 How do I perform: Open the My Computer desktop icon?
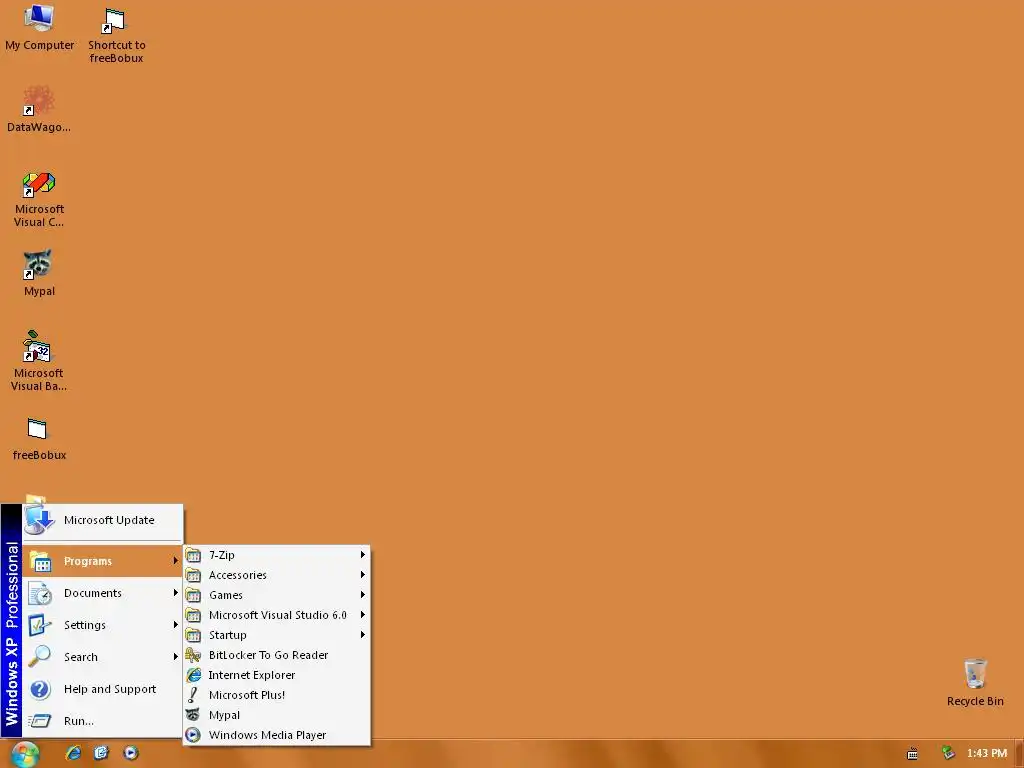39,27
